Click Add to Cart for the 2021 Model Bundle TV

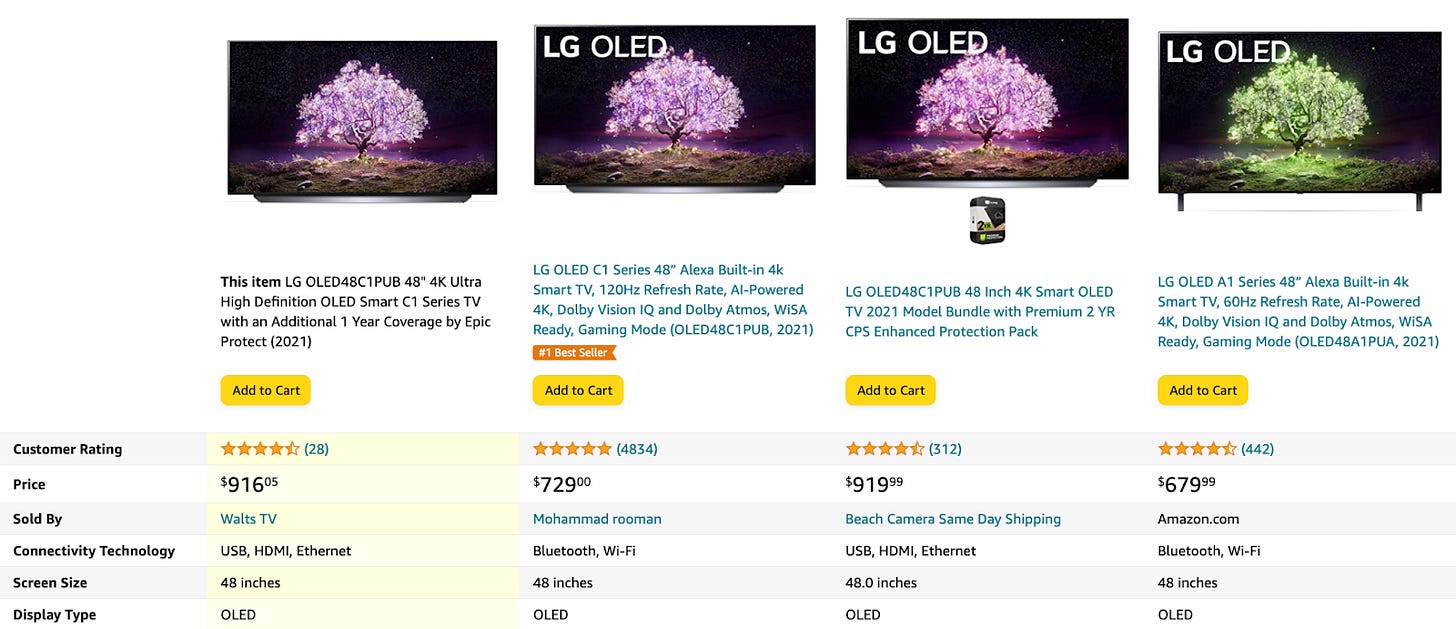890,390
